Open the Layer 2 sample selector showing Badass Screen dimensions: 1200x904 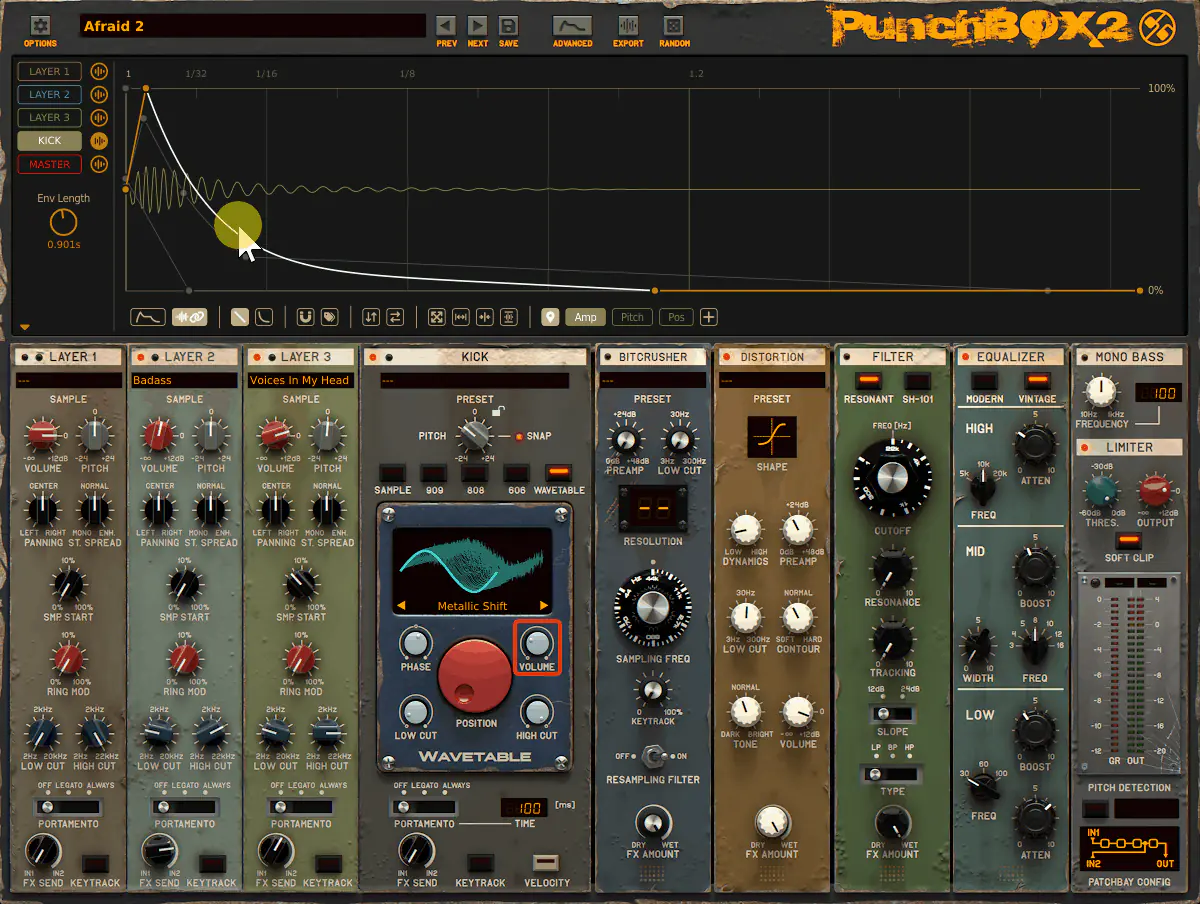185,380
